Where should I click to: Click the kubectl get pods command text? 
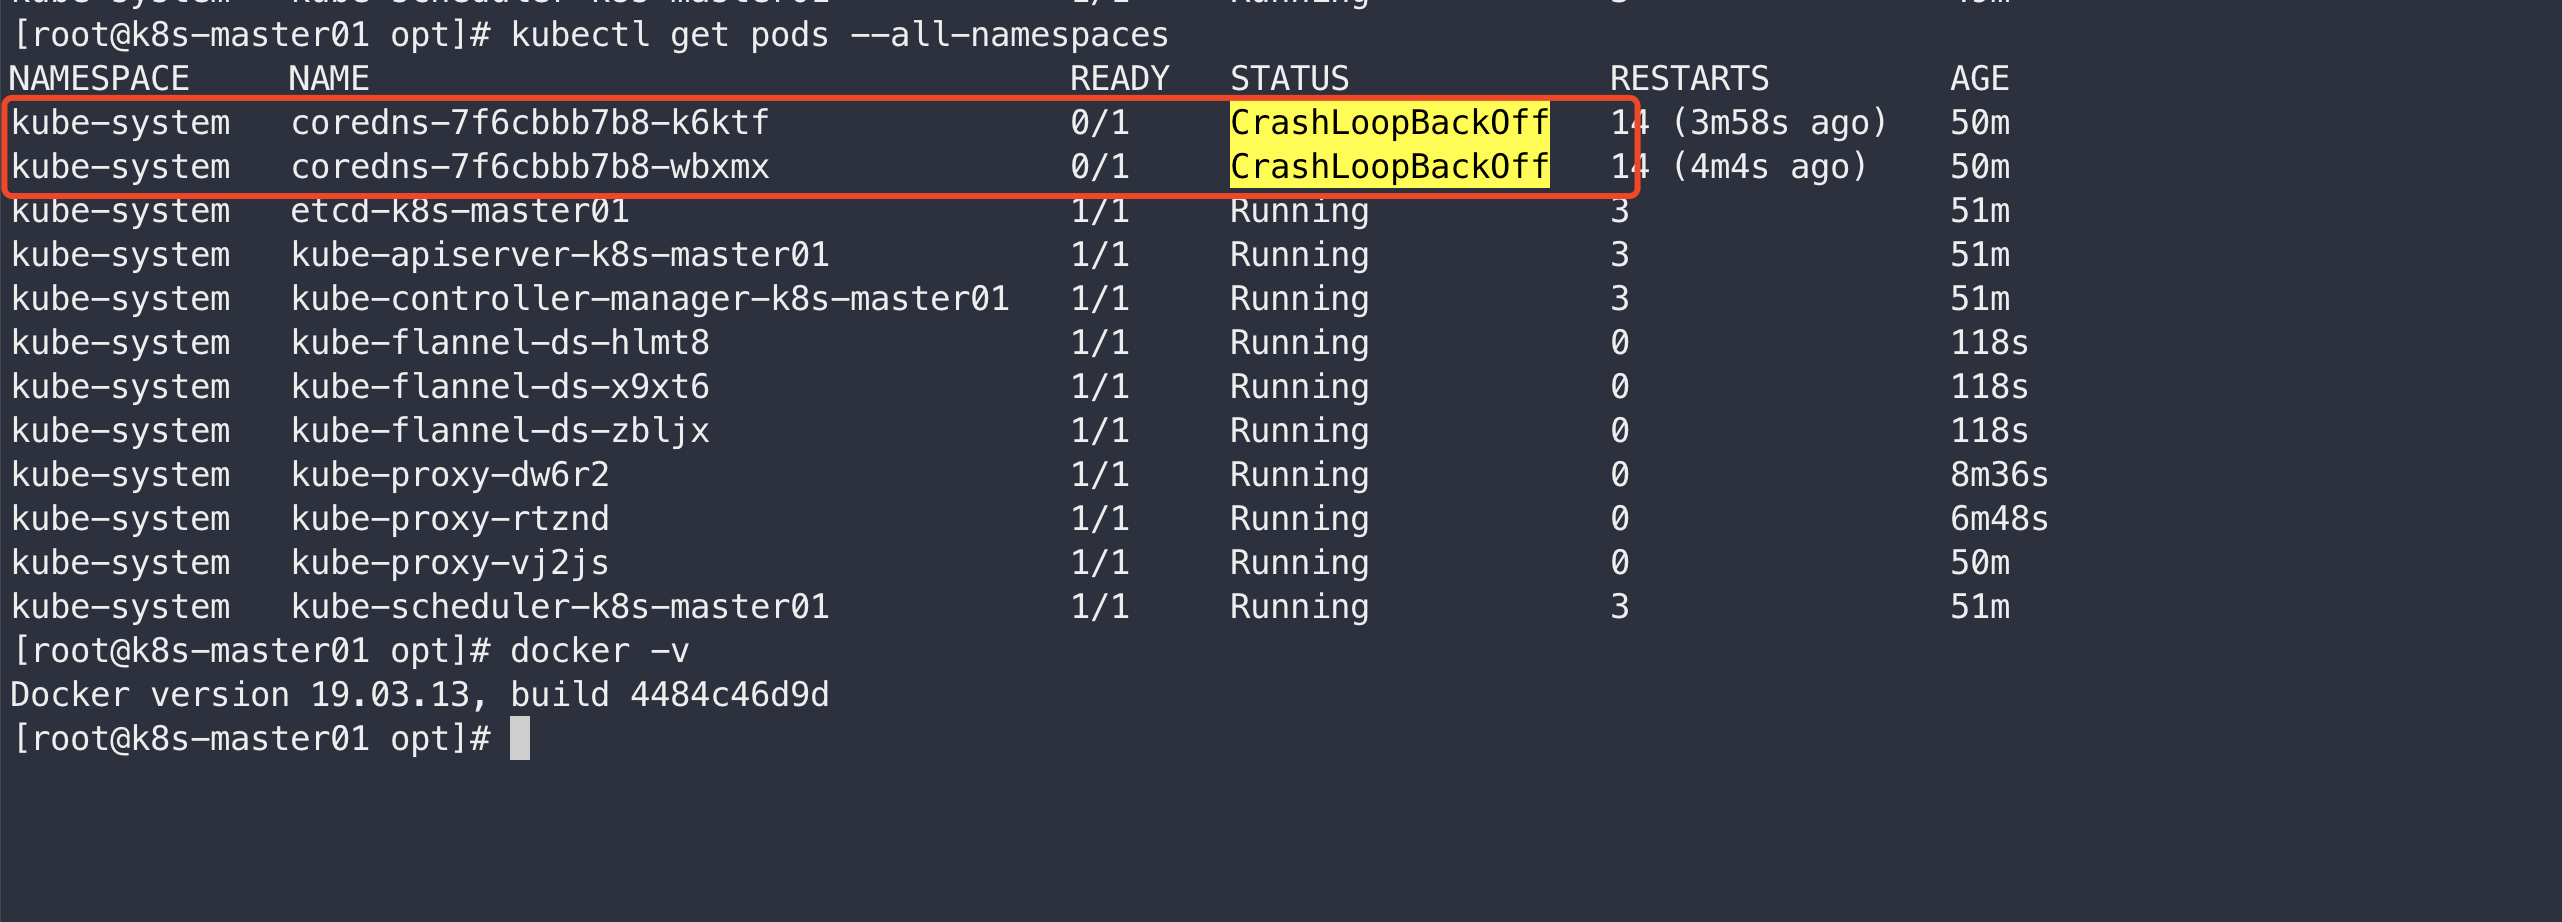click(839, 35)
